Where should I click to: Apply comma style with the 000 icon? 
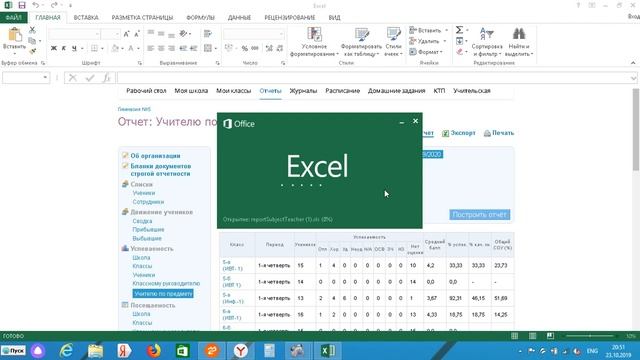[x=255, y=48]
